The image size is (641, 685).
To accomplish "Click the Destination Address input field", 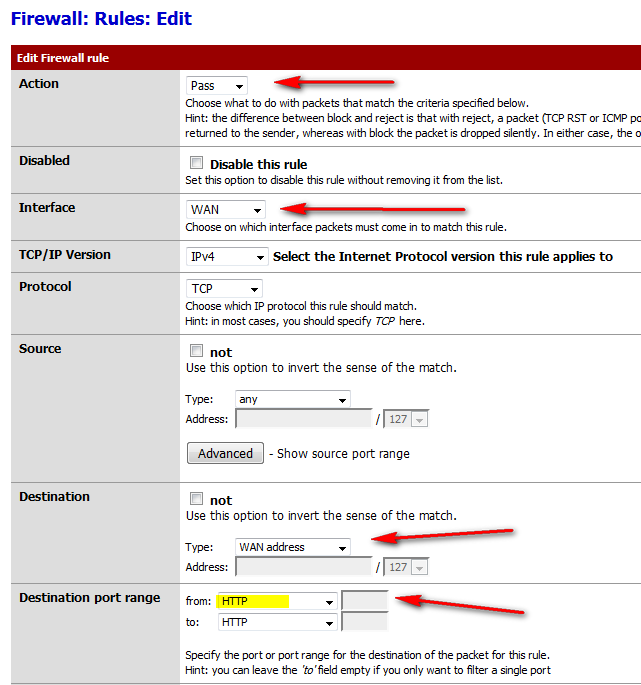I will (303, 567).
